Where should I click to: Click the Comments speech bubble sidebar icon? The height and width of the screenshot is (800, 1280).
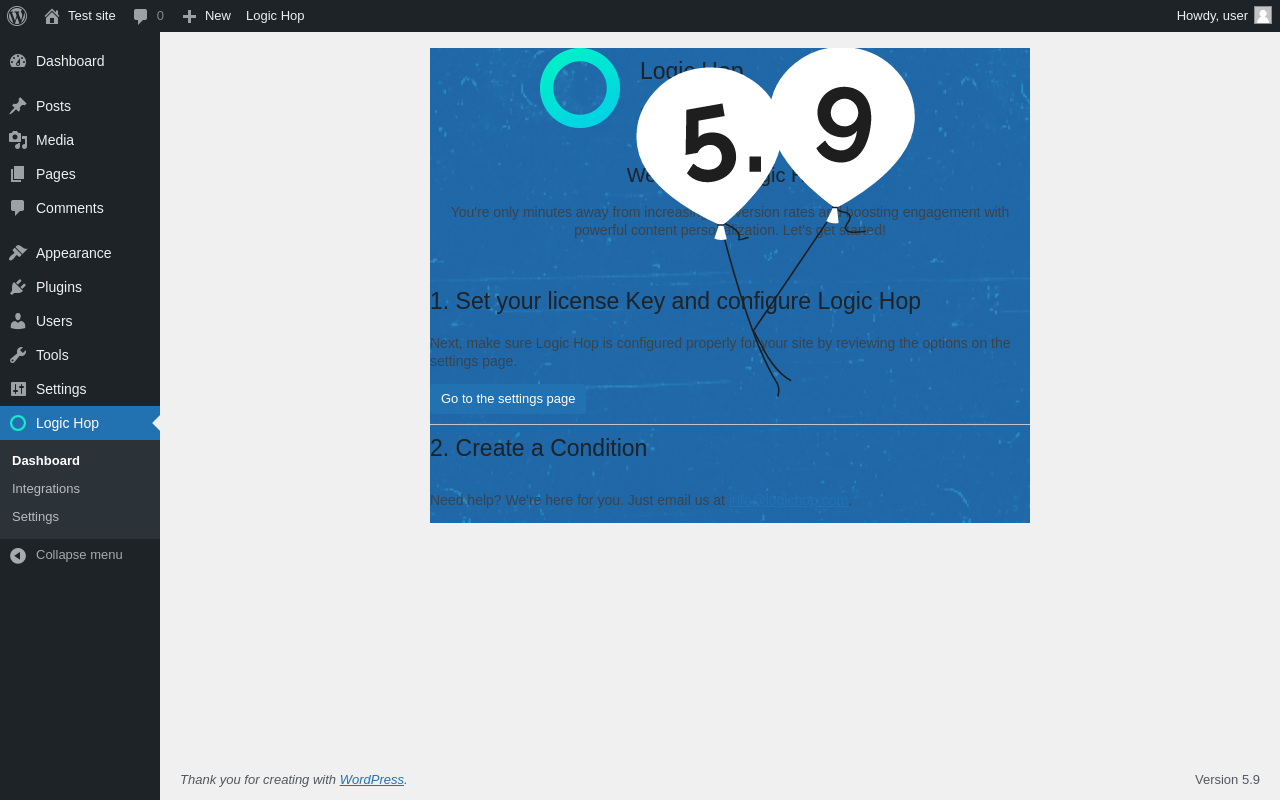point(18,208)
